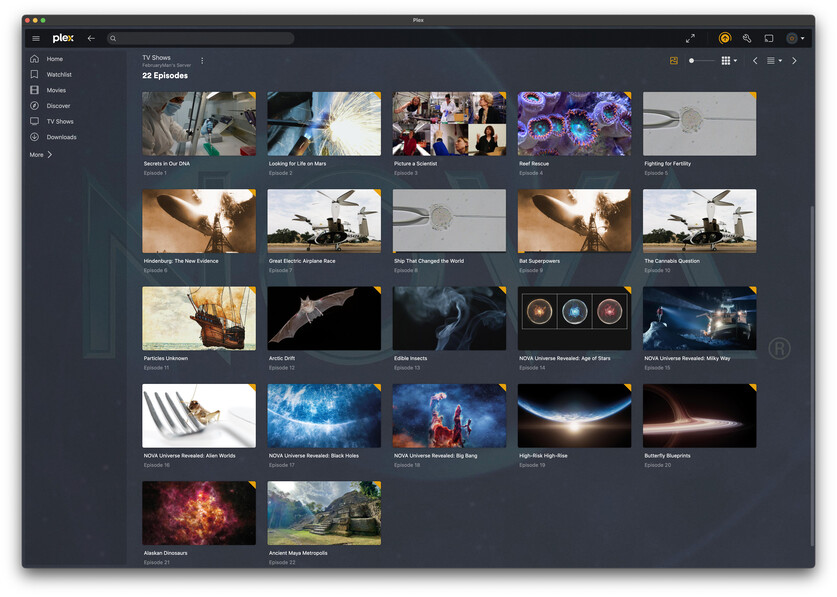
Task: Open Particles Unknown ship thumbnail
Action: 199,319
